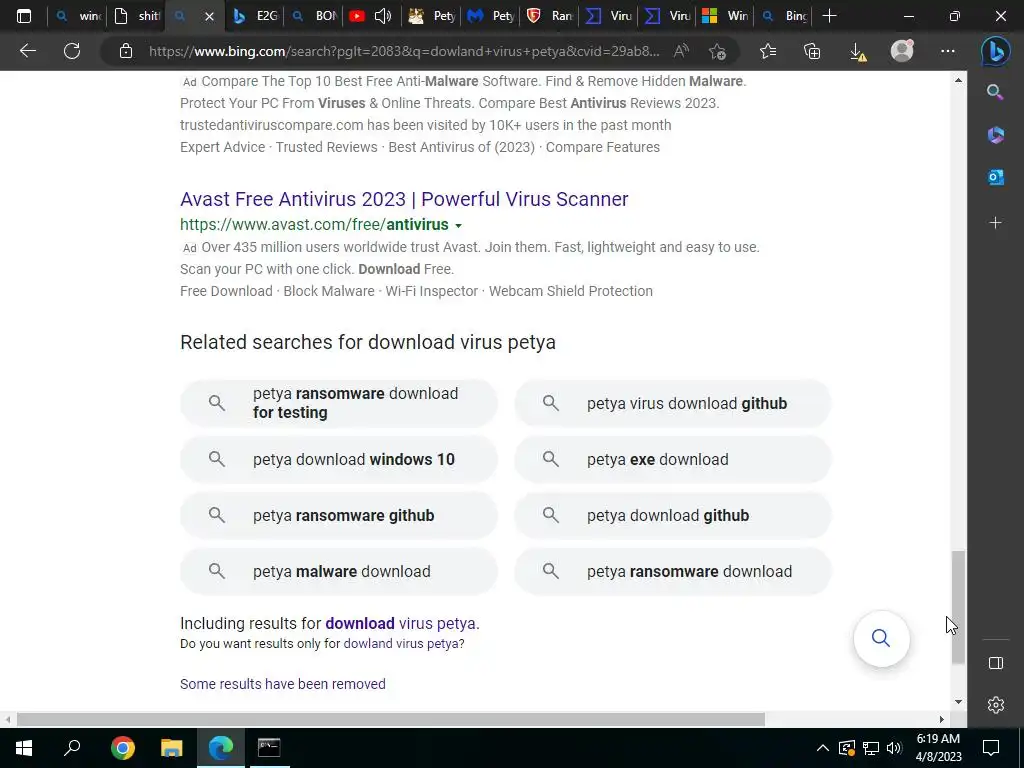Open the Read aloud tool
Image resolution: width=1024 pixels, height=768 pixels.
[x=681, y=51]
